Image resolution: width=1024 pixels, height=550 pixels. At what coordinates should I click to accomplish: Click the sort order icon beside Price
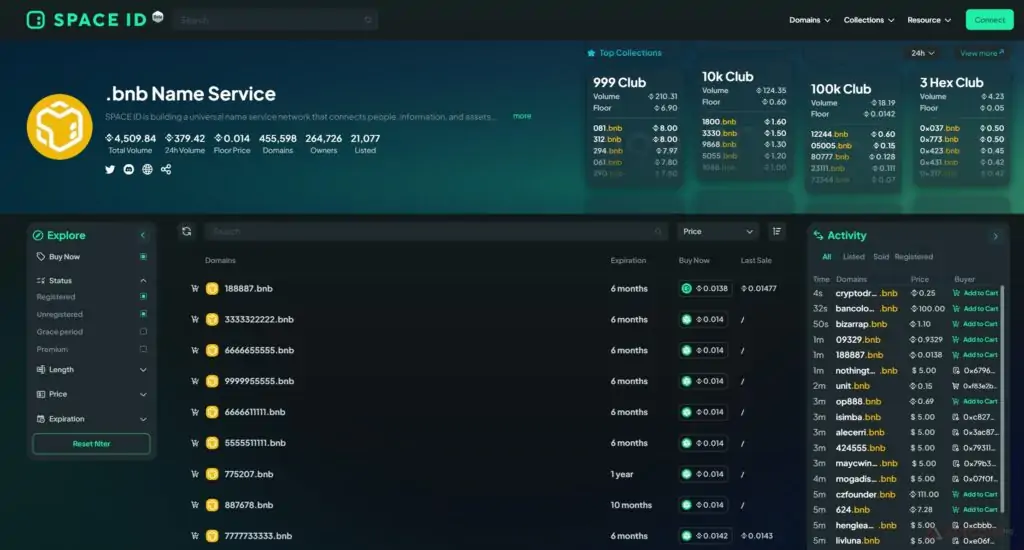tap(776, 231)
